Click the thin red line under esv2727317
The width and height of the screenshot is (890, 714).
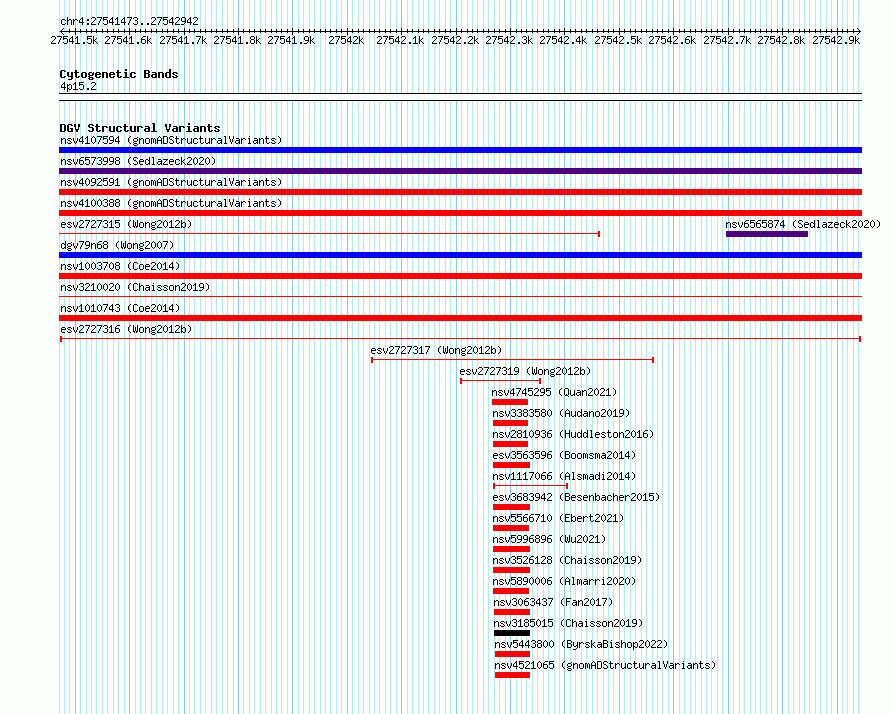513,360
